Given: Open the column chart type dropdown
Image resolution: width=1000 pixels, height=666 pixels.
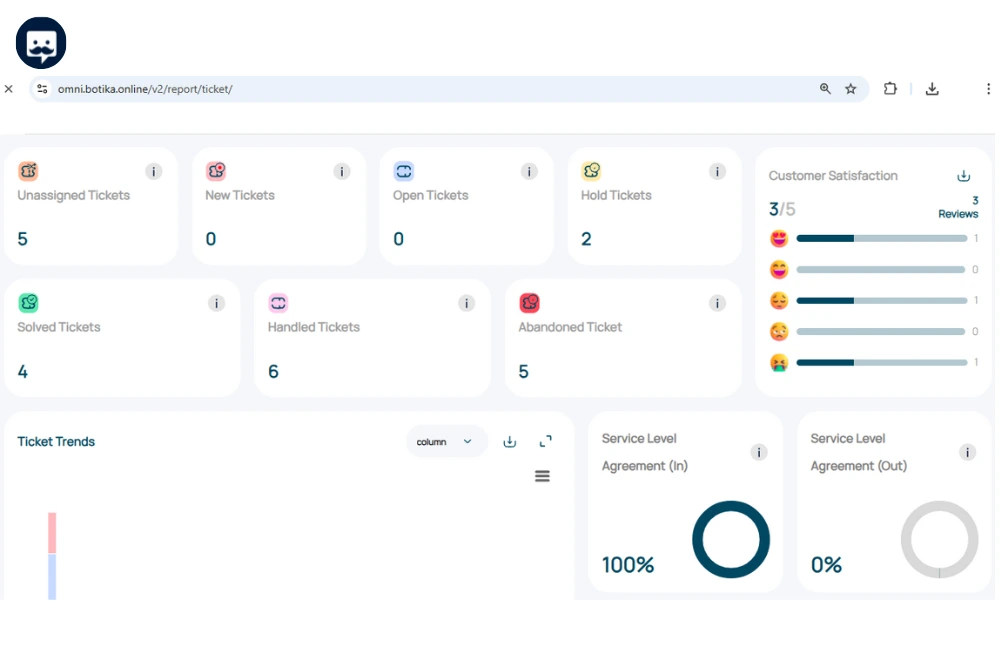Looking at the screenshot, I should (446, 442).
